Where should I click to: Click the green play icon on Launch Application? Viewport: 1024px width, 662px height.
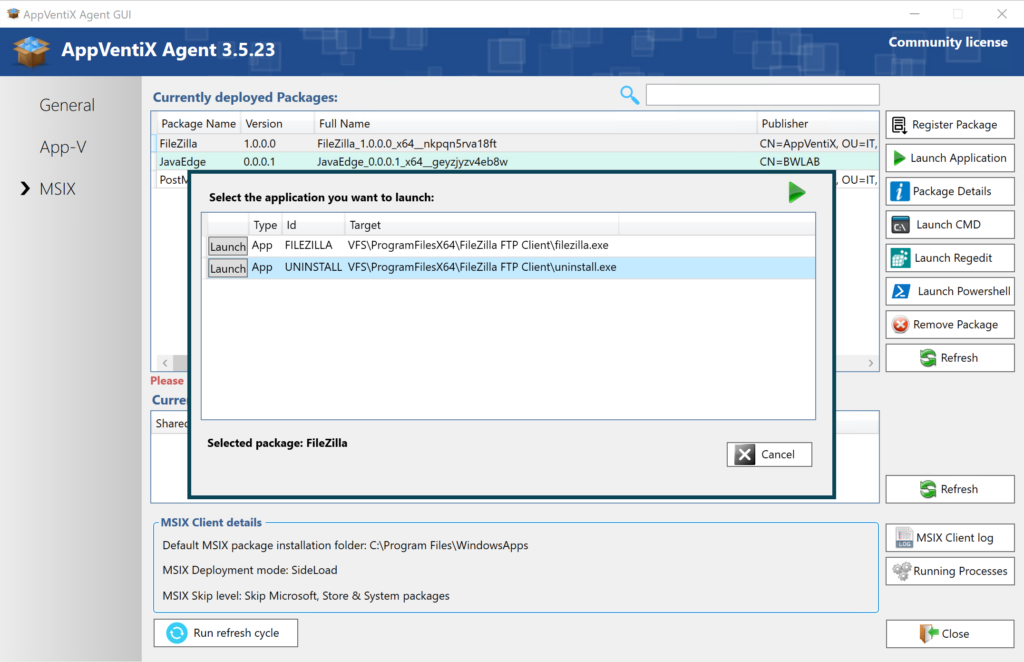click(899, 157)
